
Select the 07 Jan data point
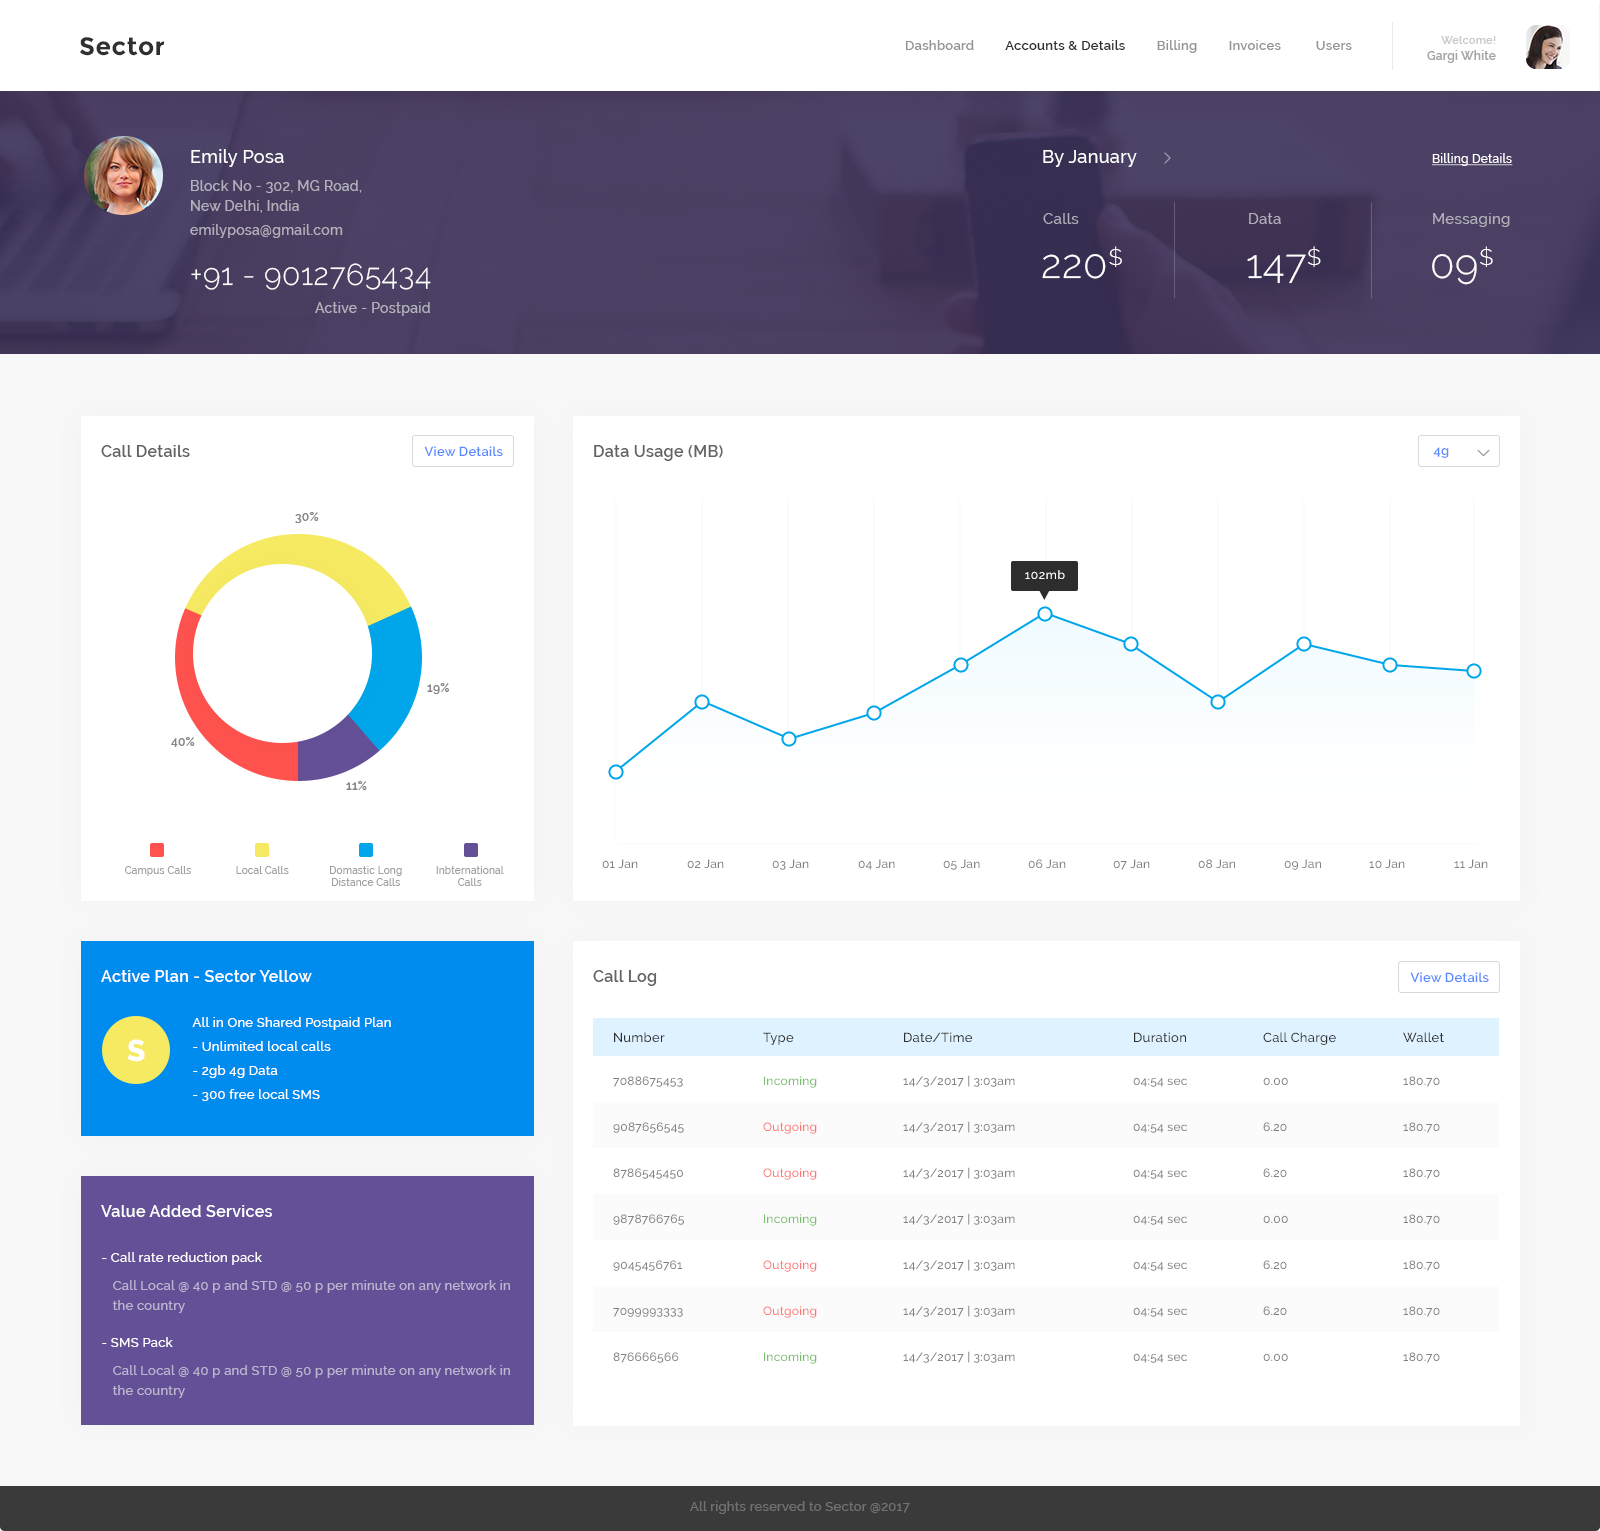click(1131, 644)
